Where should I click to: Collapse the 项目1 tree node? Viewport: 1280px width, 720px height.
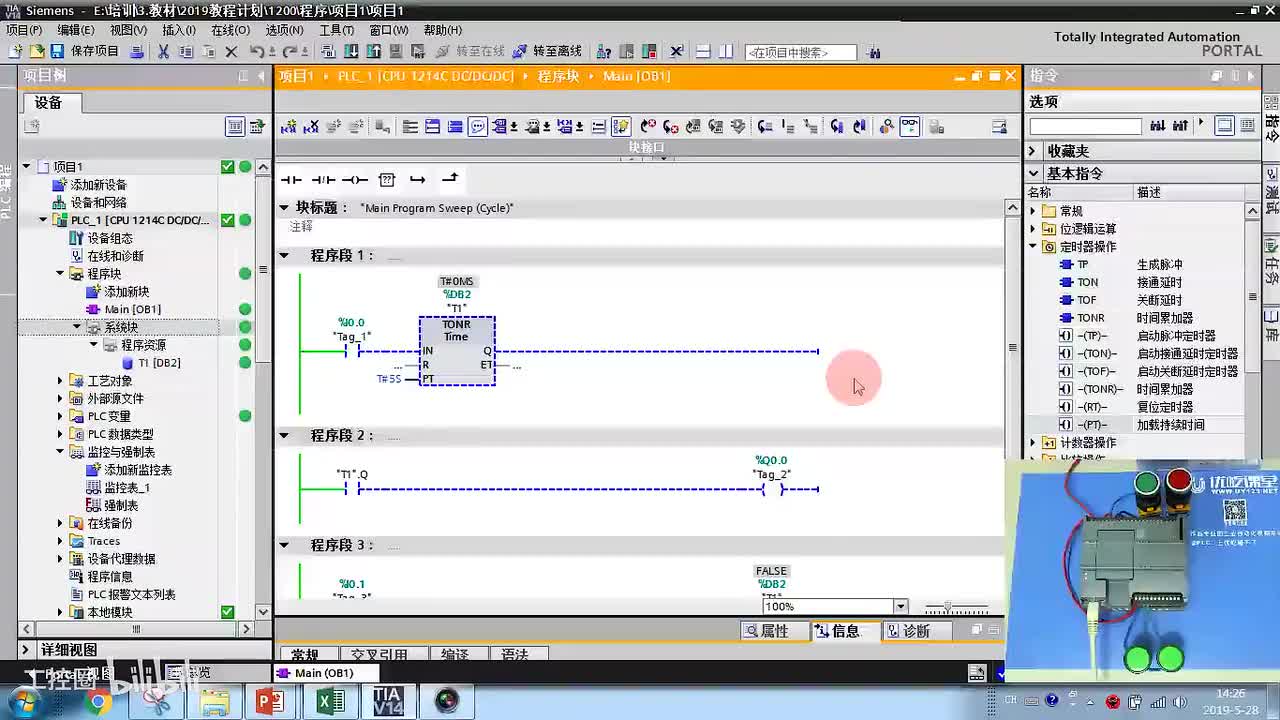coord(27,167)
